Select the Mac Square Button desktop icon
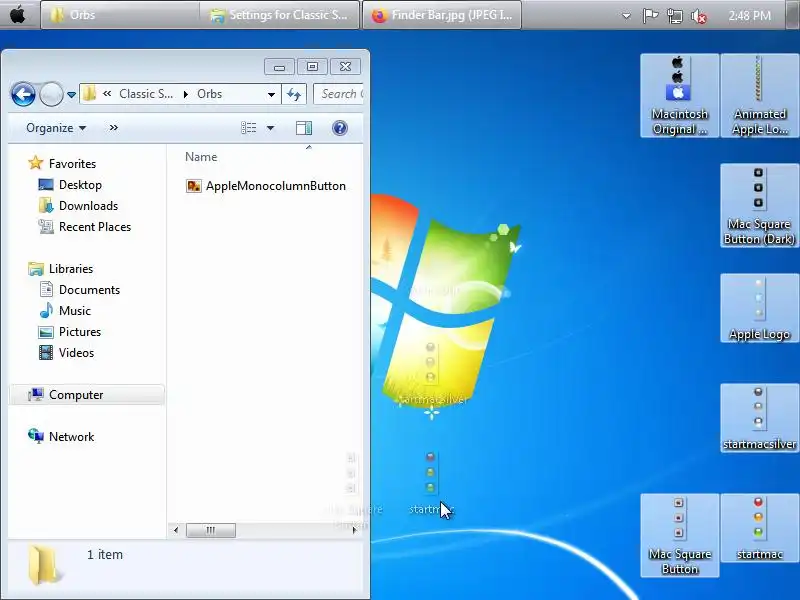The width and height of the screenshot is (800, 600). pyautogui.click(x=679, y=535)
